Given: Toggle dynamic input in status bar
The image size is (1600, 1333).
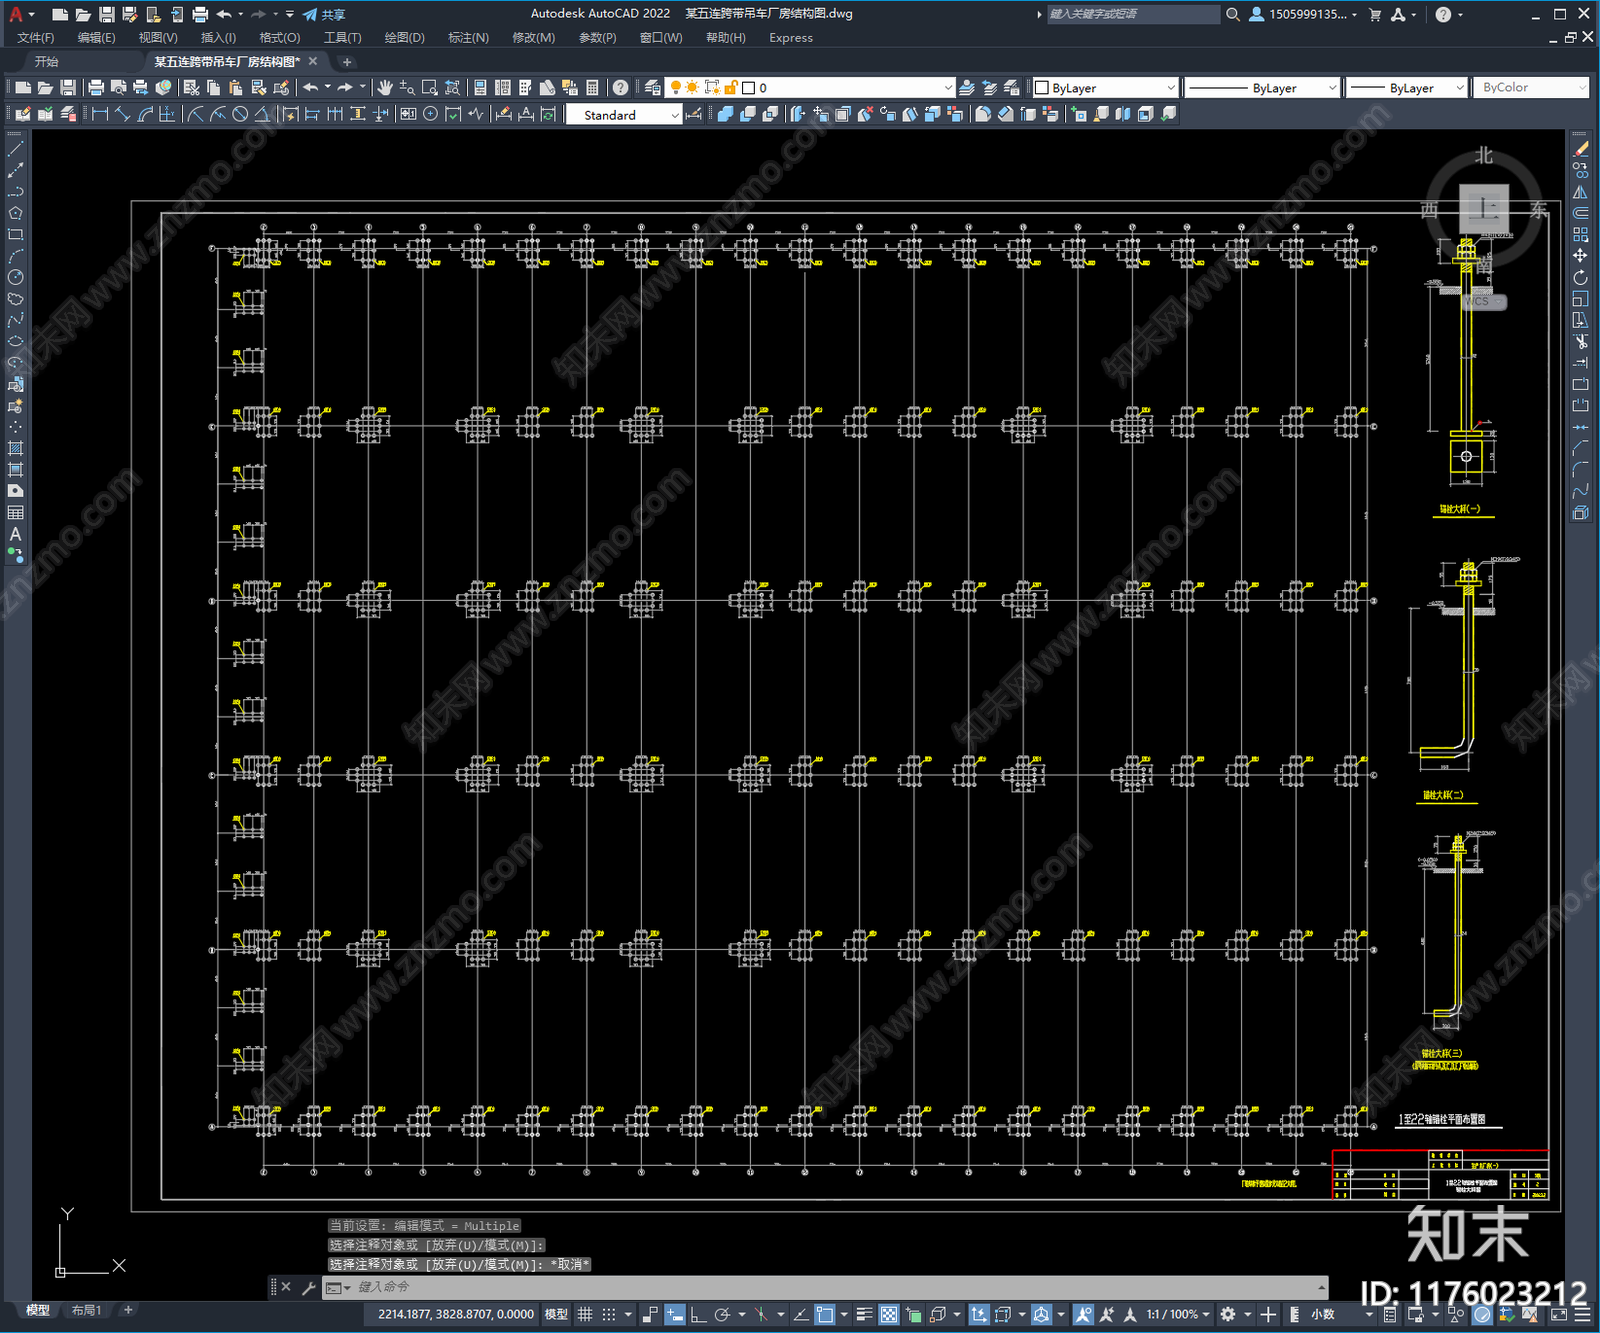Looking at the screenshot, I should pyautogui.click(x=675, y=1314).
